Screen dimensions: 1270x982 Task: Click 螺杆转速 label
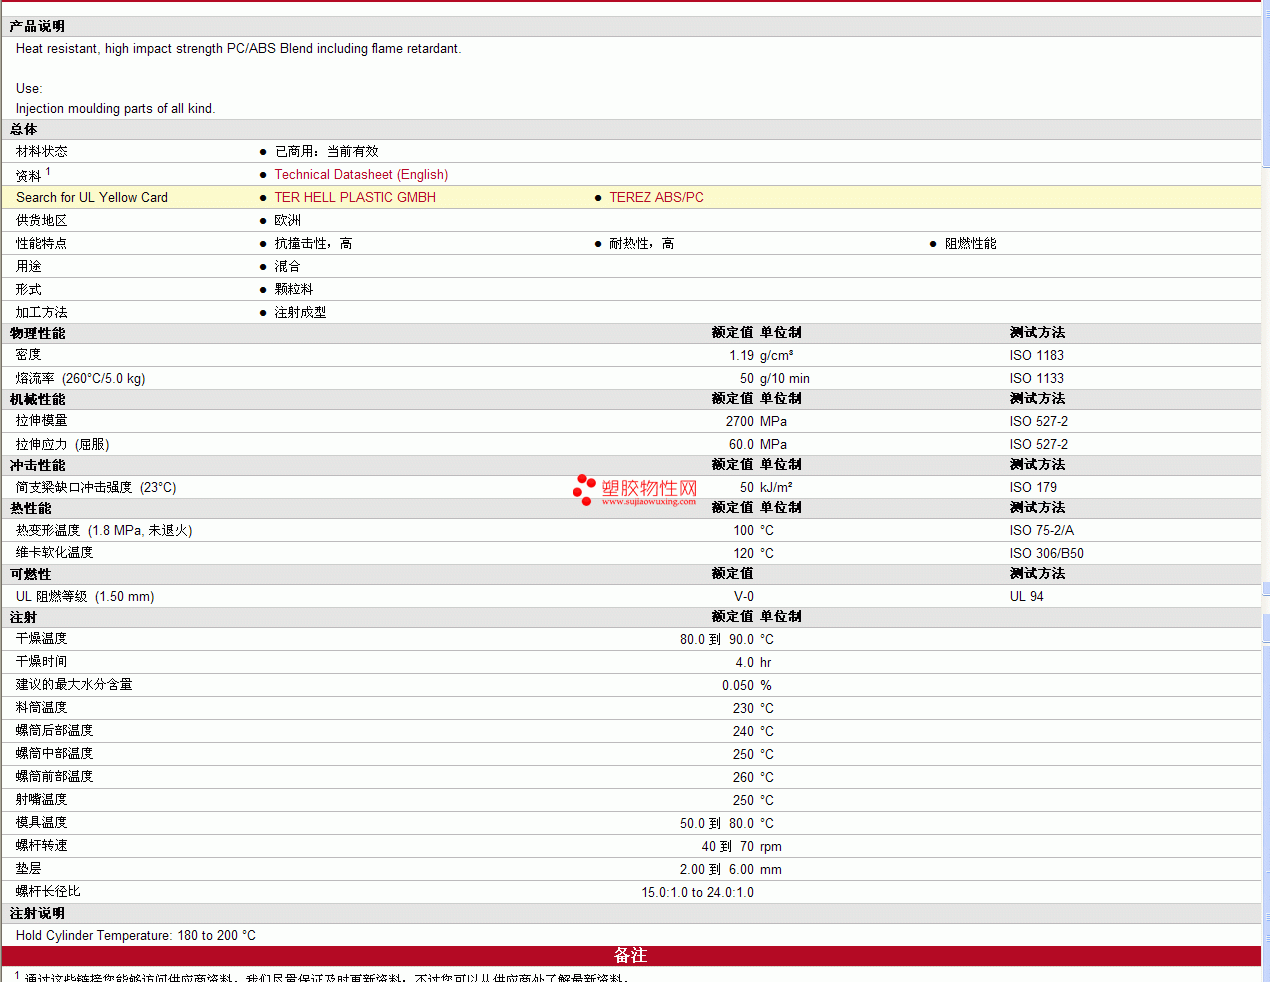click(x=42, y=846)
